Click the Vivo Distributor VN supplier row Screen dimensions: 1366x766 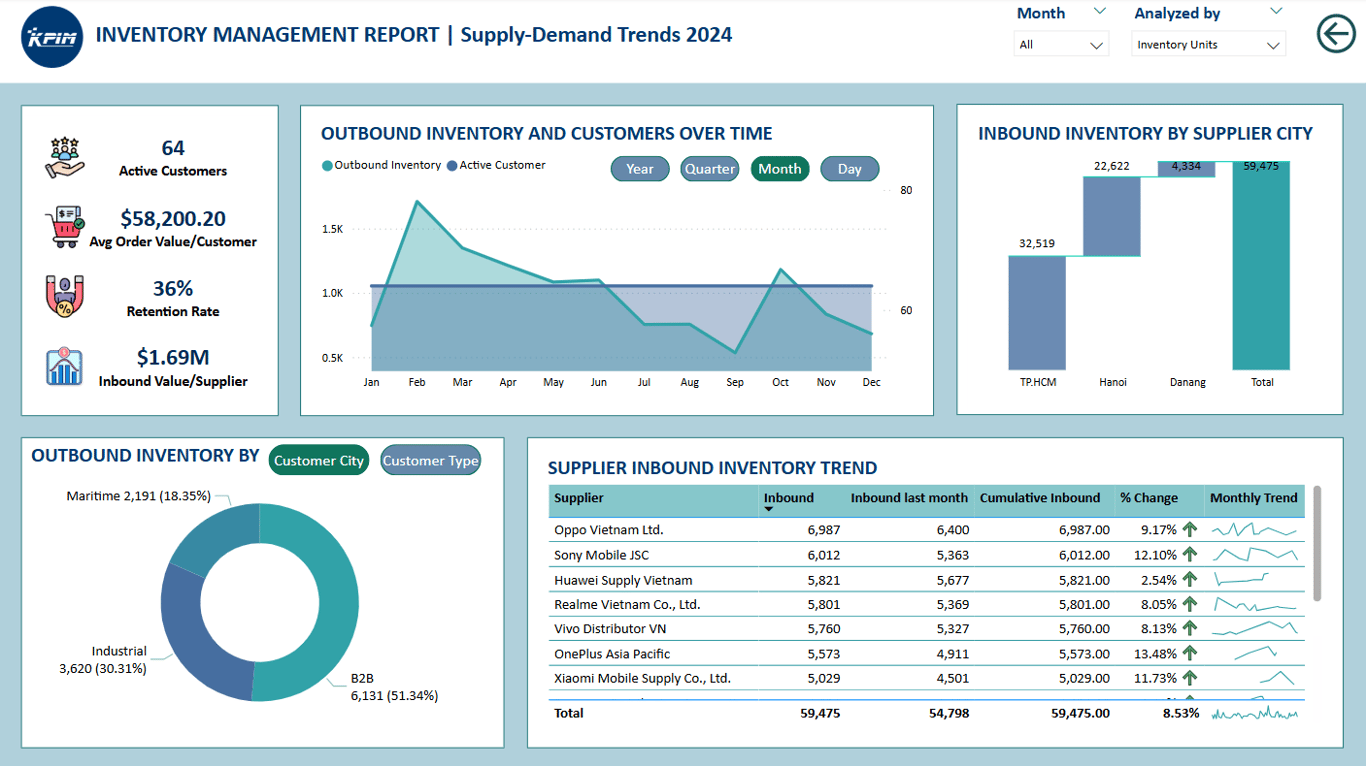(928, 628)
